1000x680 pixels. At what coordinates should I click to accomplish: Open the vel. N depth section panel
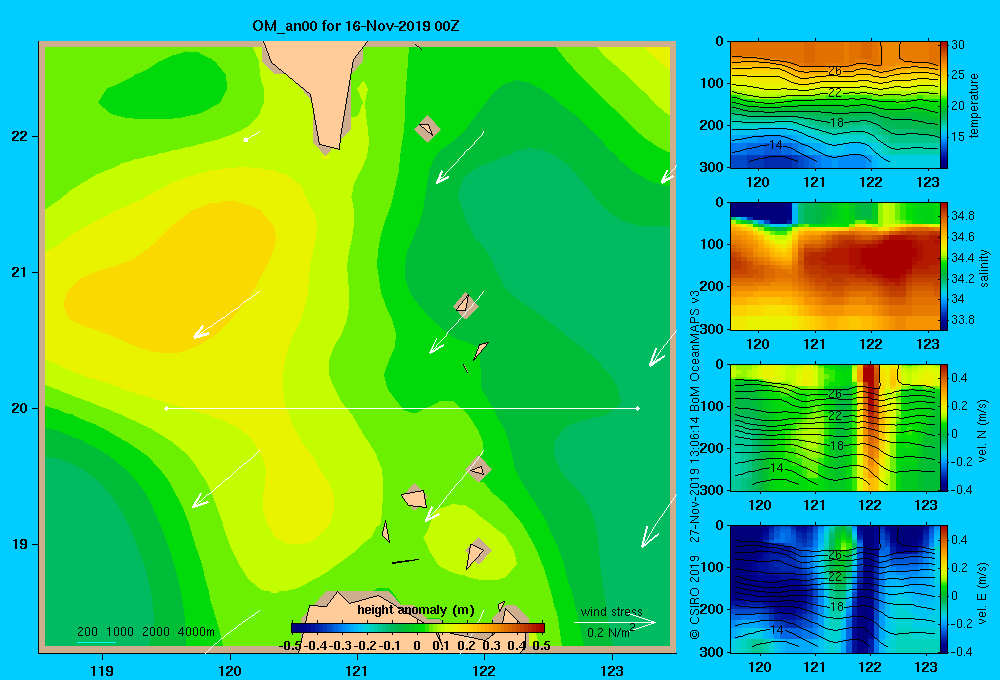click(x=834, y=427)
